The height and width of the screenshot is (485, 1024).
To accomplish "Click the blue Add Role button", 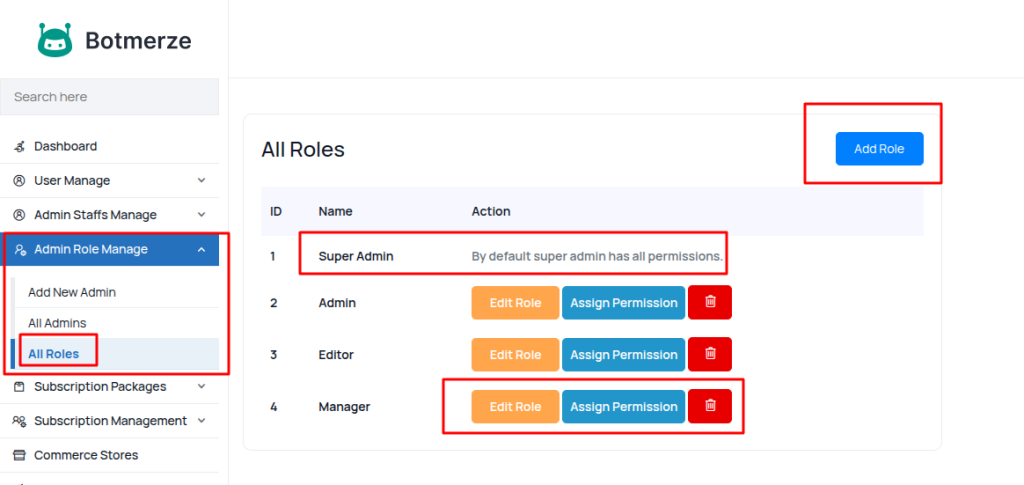I will 879,149.
